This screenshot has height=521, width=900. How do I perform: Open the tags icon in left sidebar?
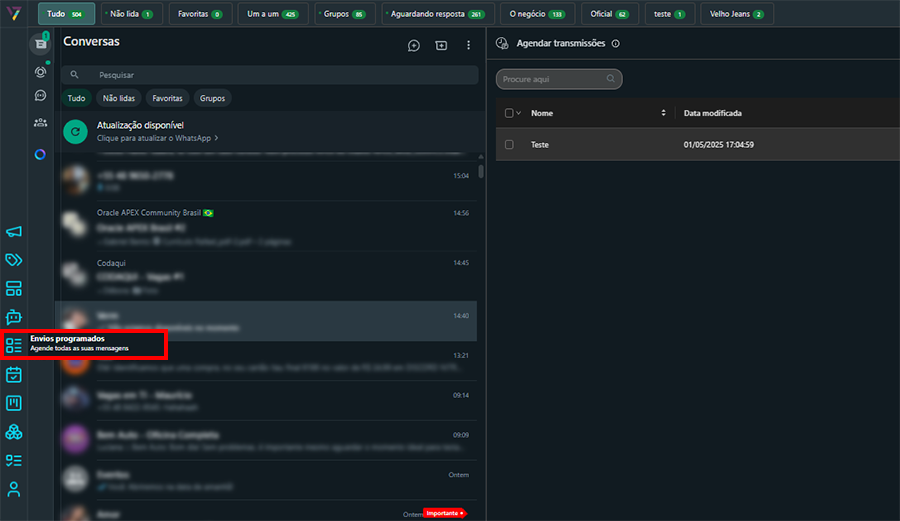14,260
